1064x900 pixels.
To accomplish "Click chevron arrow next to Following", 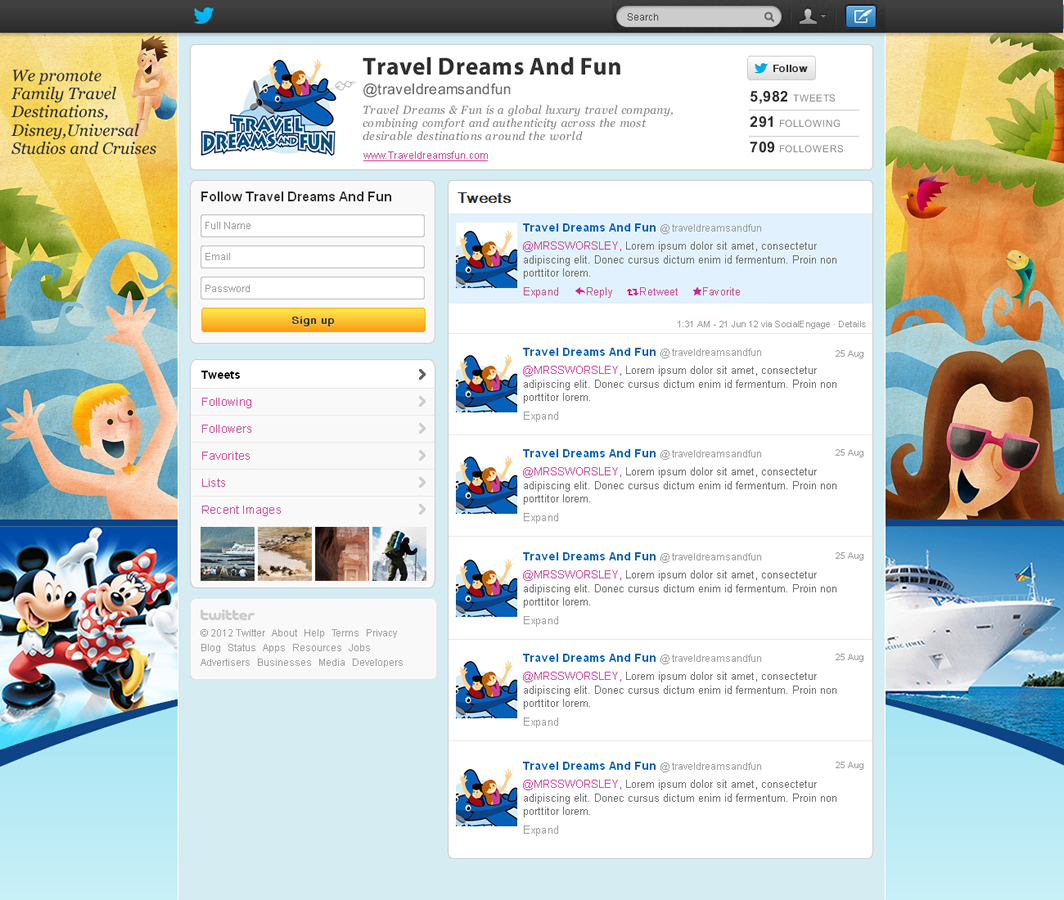I will pyautogui.click(x=421, y=402).
